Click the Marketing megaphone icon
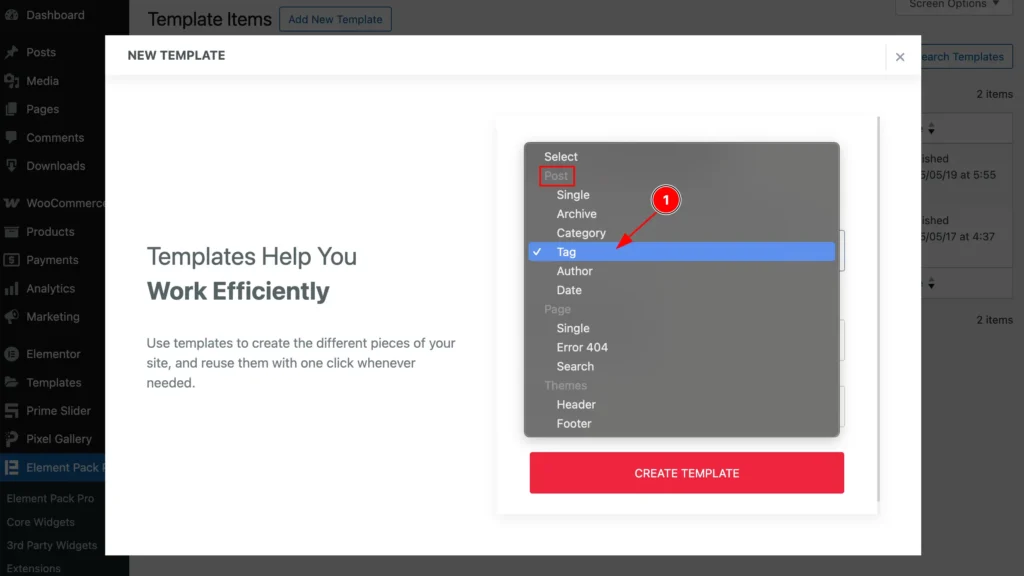 (x=12, y=316)
